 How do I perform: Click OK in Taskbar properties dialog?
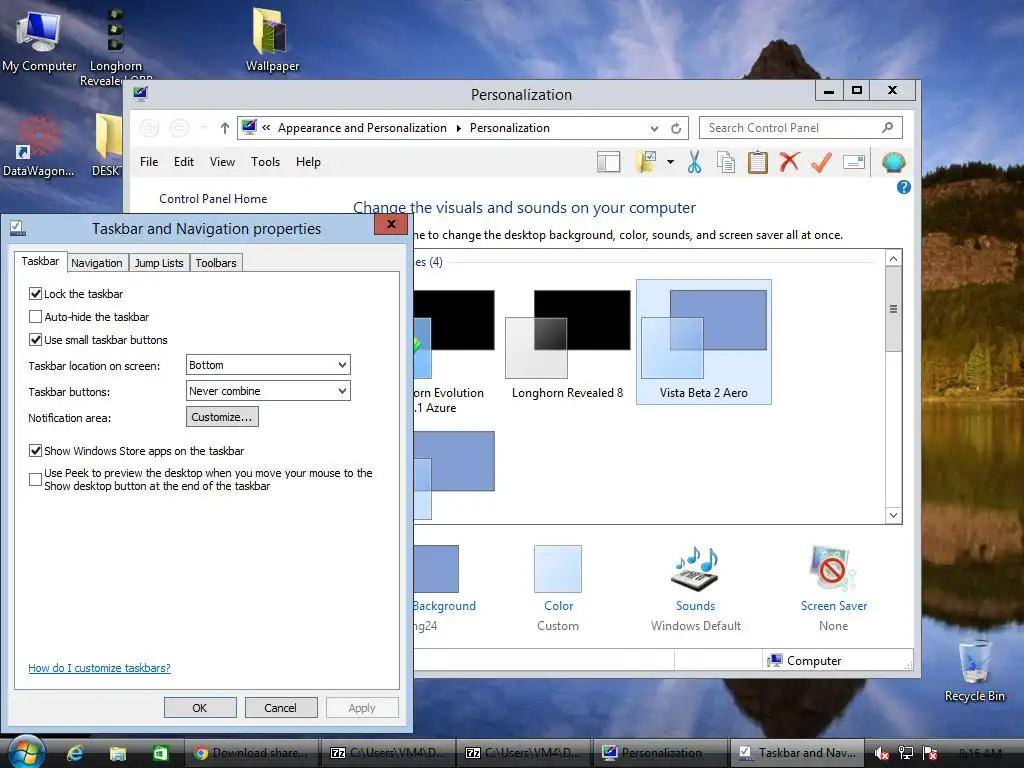tap(200, 708)
